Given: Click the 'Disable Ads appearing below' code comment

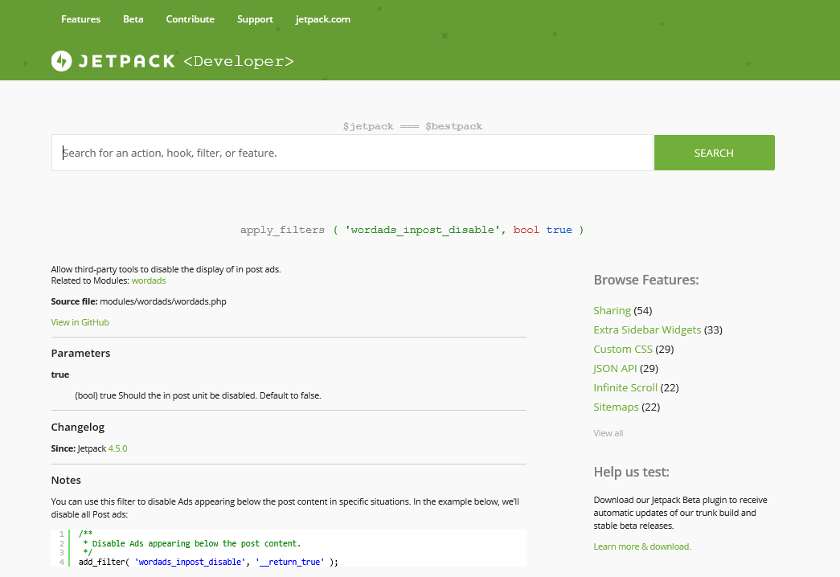Looking at the screenshot, I should pos(192,544).
